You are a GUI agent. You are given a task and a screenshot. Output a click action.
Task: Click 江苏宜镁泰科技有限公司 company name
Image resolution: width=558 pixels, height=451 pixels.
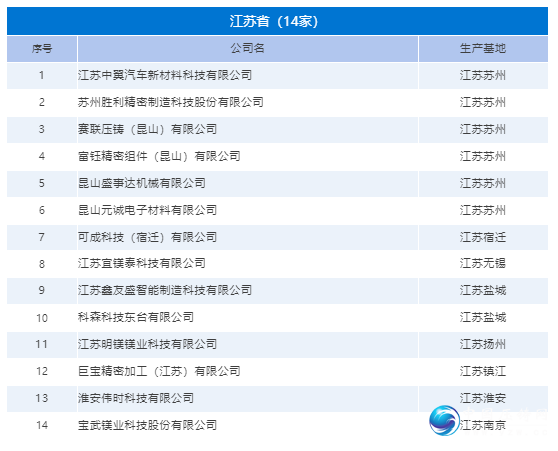tap(142, 263)
